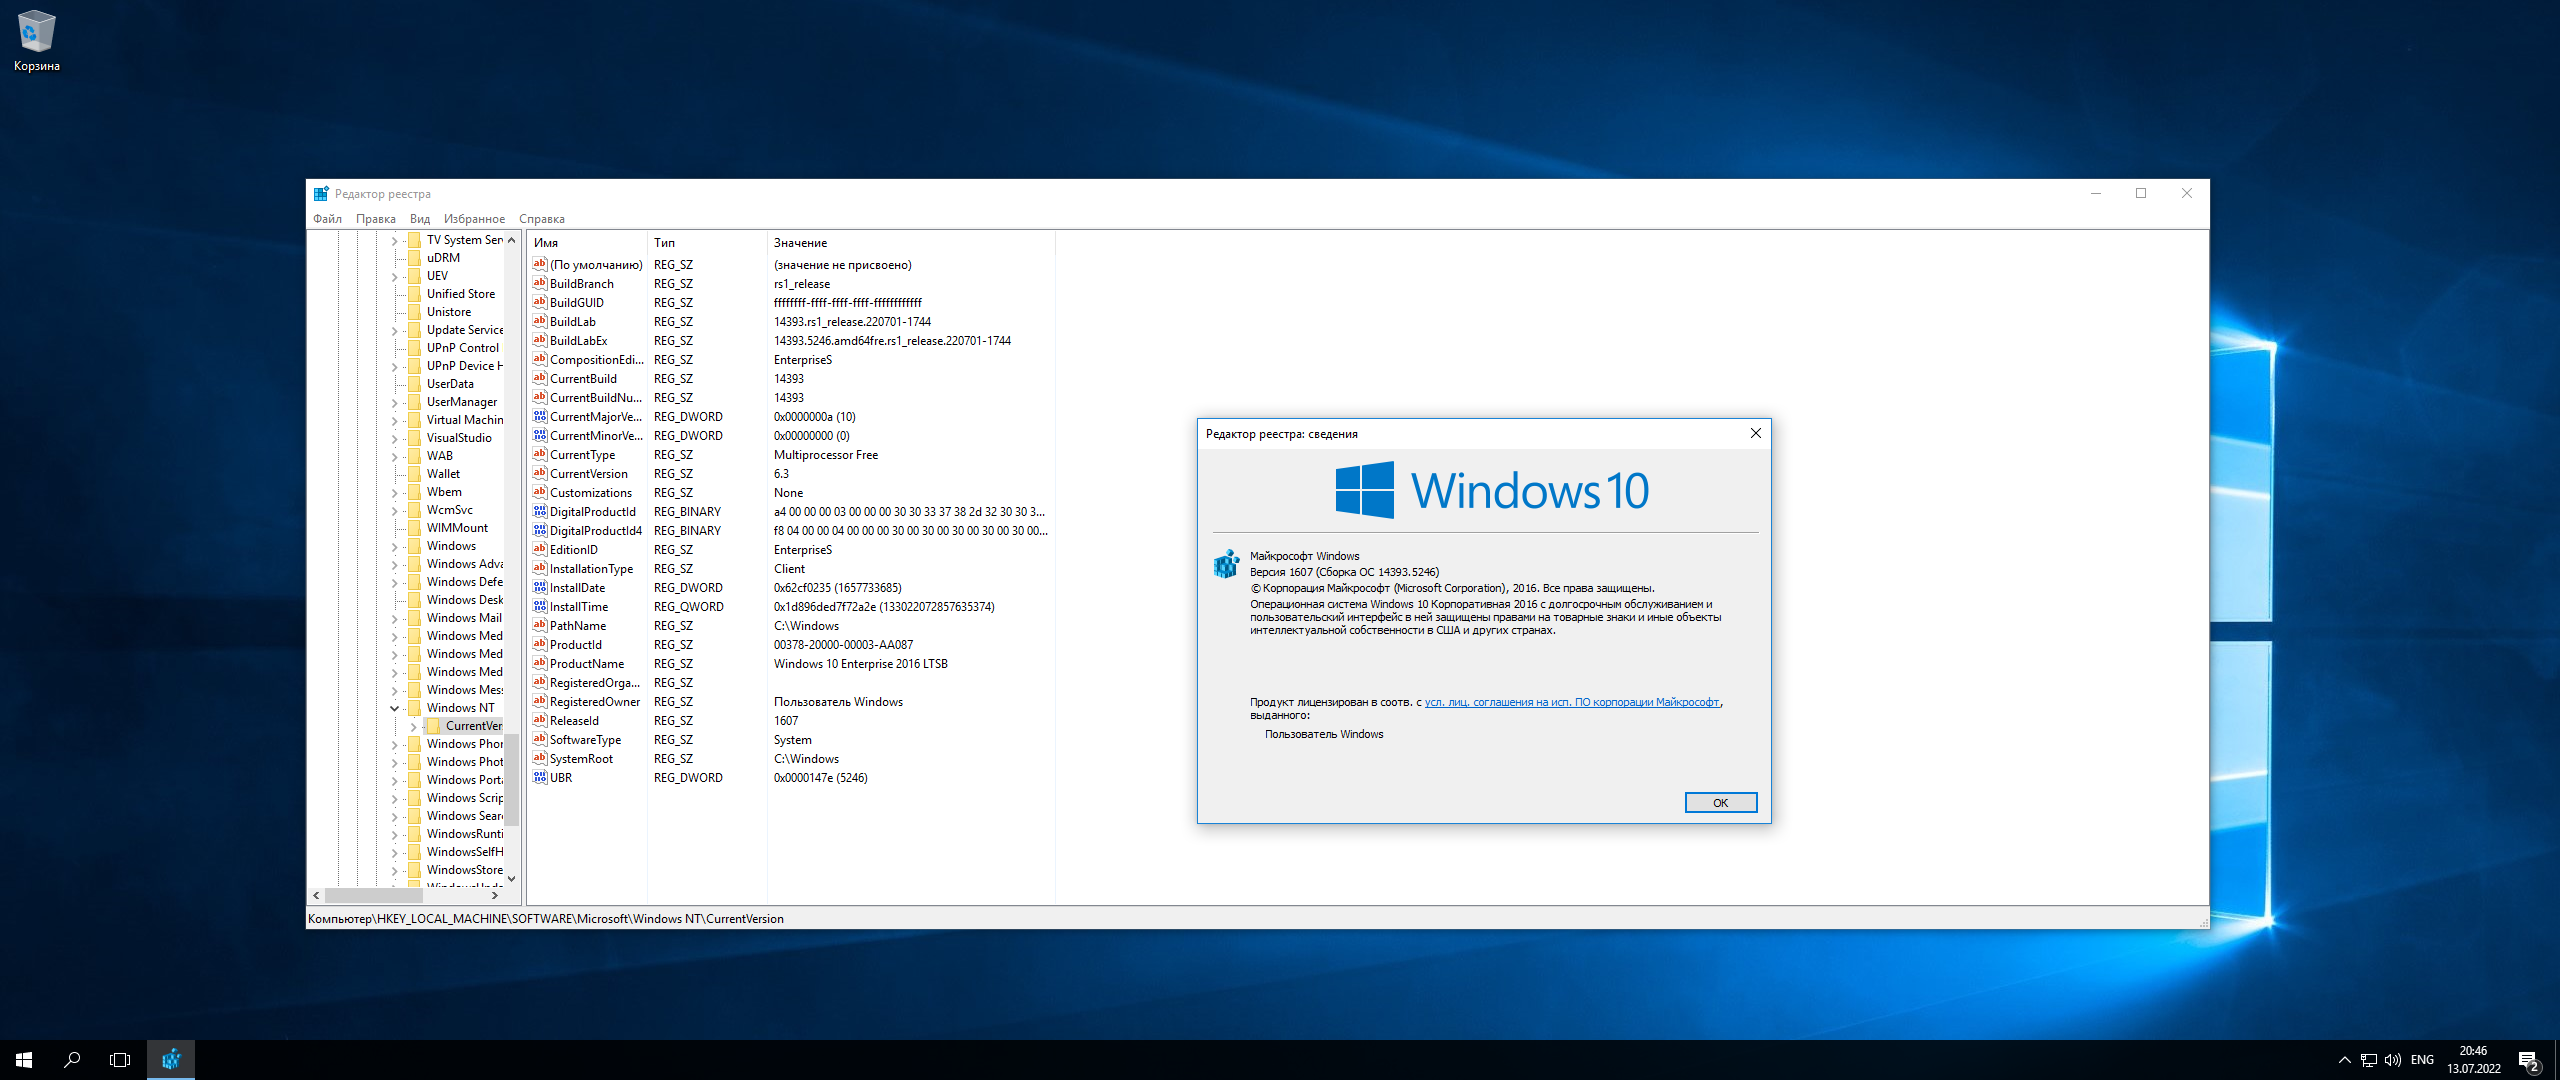Click the tree scroll-up arrow
This screenshot has height=1080, width=2560.
[512, 240]
